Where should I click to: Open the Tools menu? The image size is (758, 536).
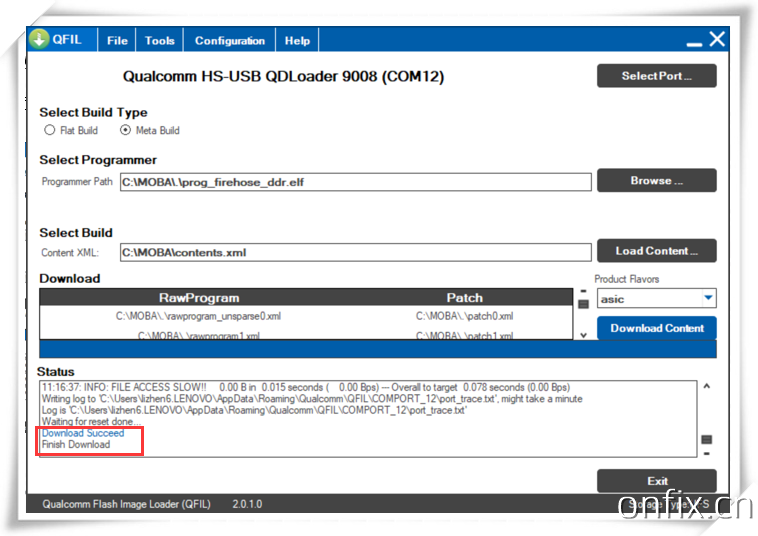click(x=159, y=41)
